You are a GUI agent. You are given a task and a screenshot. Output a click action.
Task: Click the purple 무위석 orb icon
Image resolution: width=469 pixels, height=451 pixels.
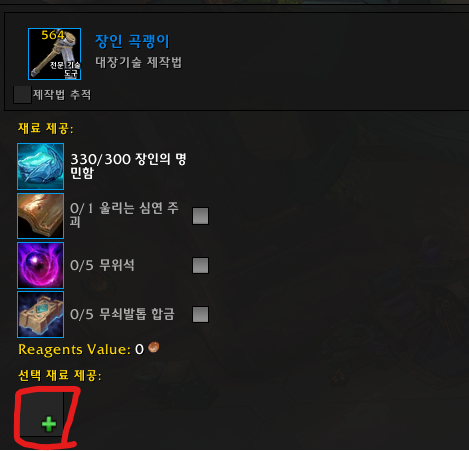tap(40, 265)
